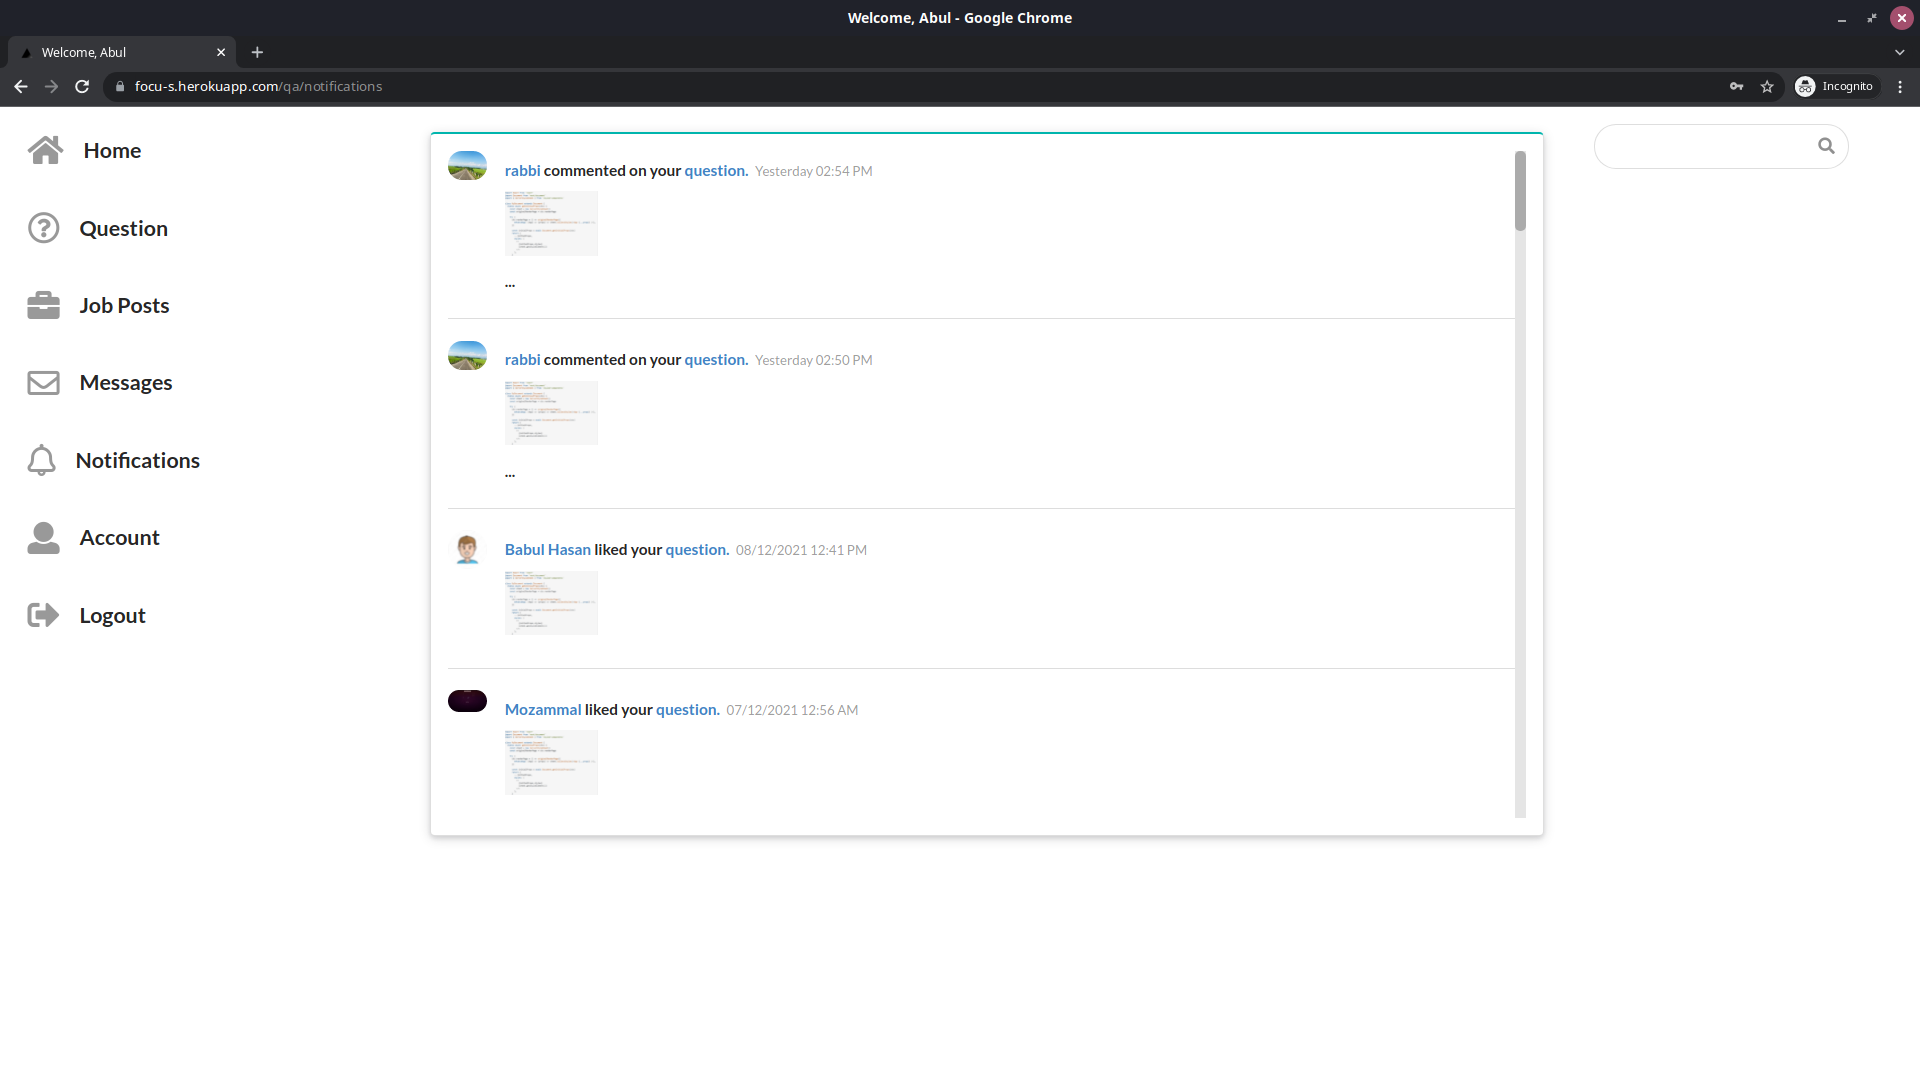Click the search magnifier icon
Image resolution: width=1920 pixels, height=1080 pixels.
tap(1827, 146)
